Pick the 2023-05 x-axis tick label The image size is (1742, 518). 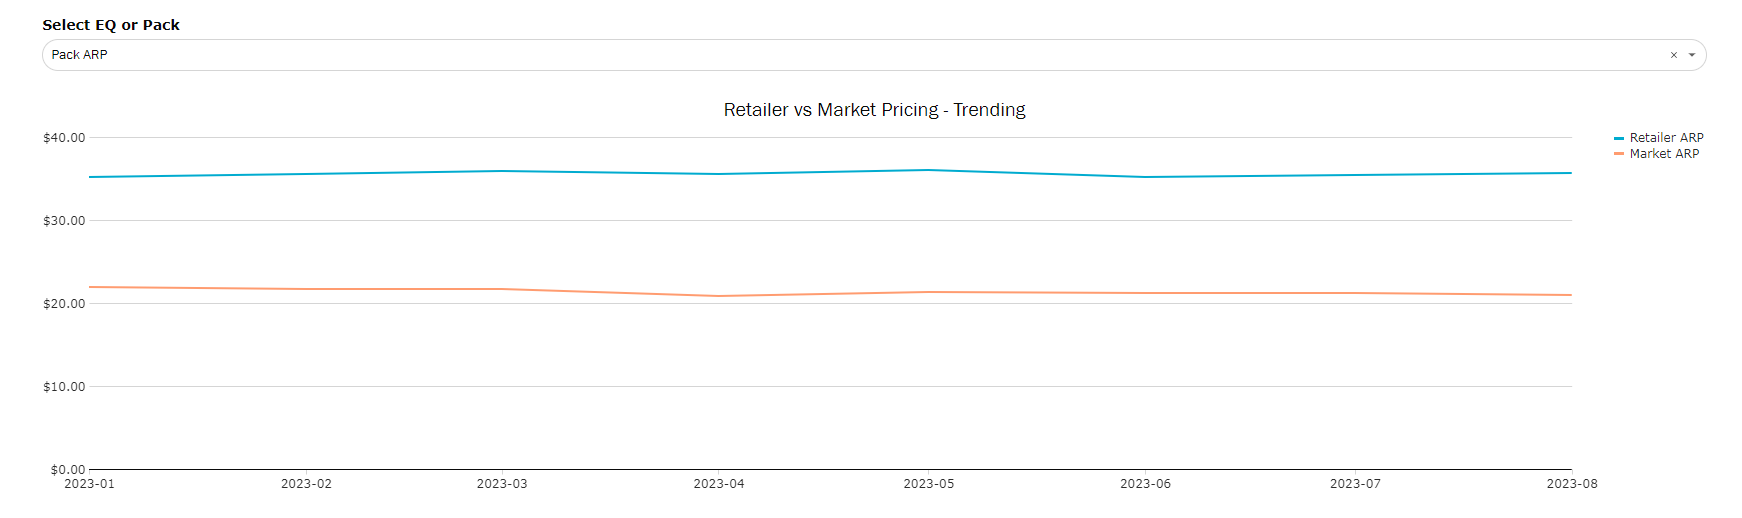point(929,484)
